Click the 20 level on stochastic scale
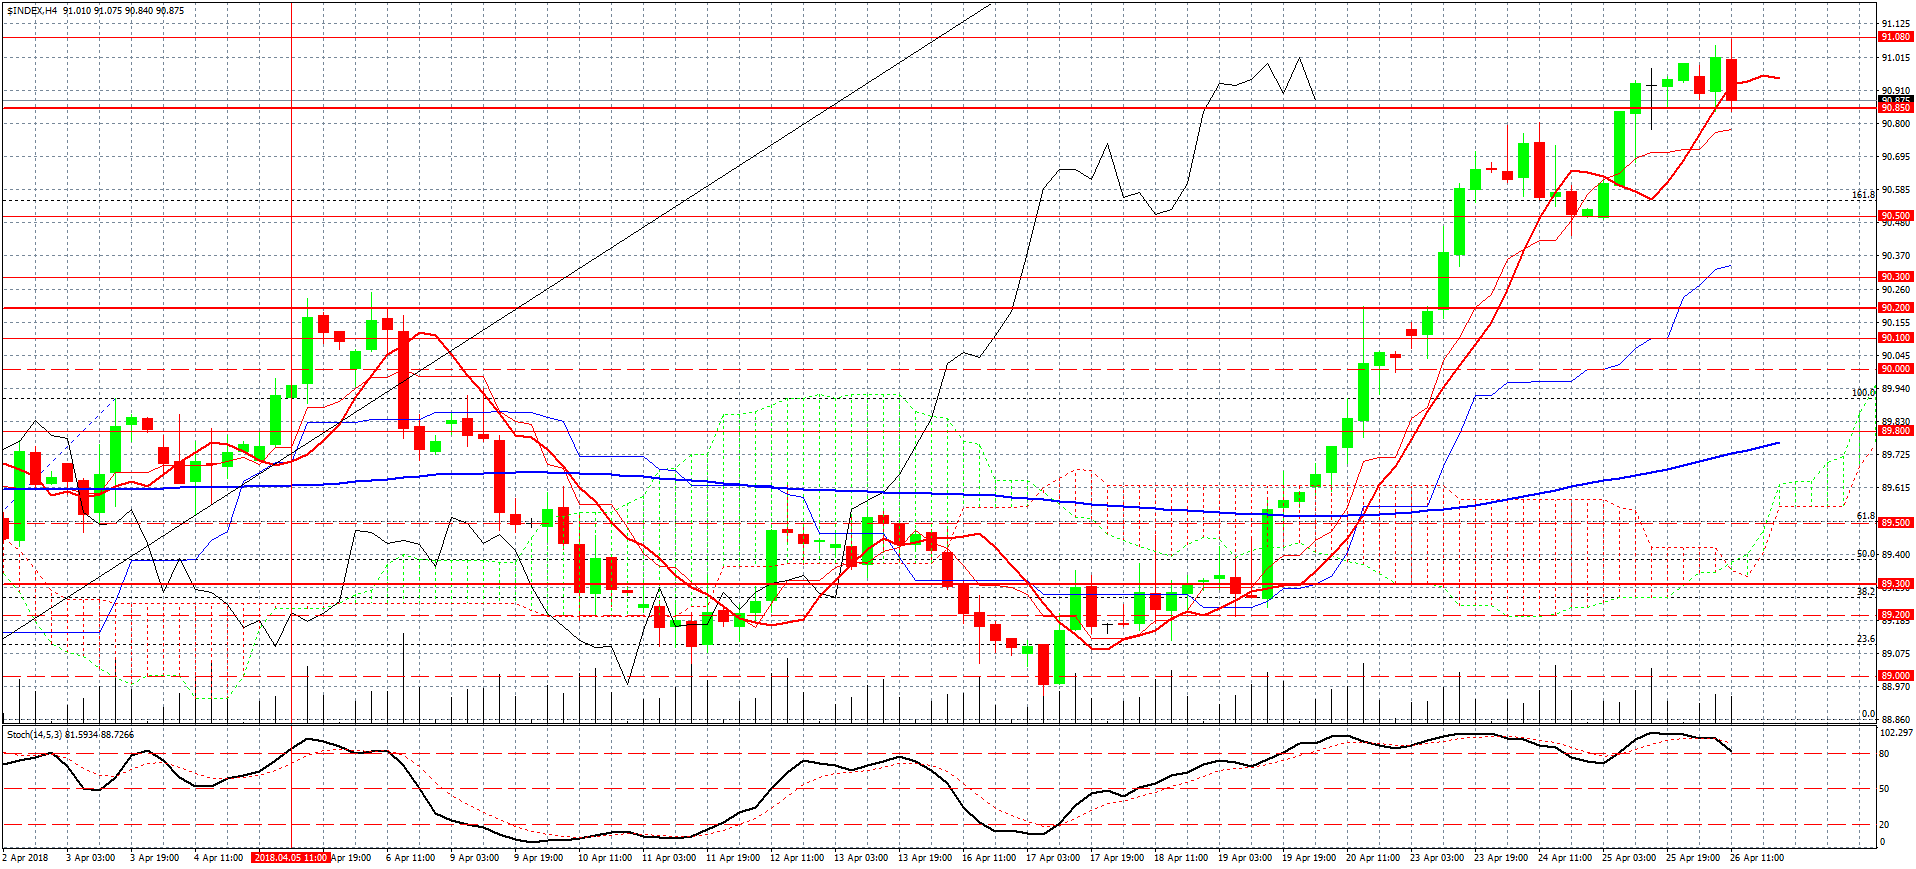Viewport: 1916px width, 869px height. point(1884,825)
